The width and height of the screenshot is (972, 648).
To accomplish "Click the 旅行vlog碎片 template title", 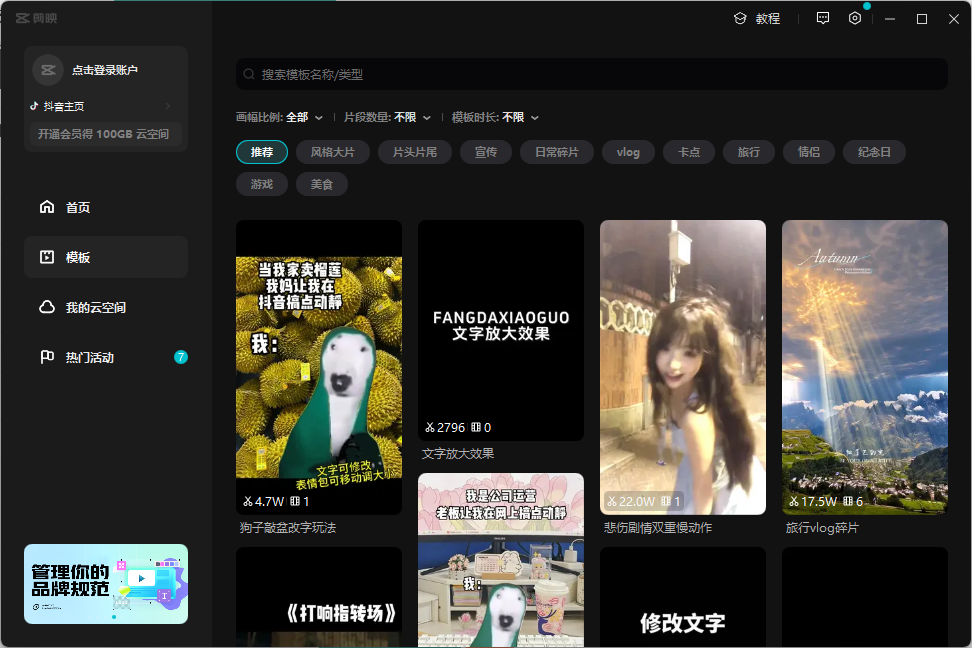I will coord(822,528).
